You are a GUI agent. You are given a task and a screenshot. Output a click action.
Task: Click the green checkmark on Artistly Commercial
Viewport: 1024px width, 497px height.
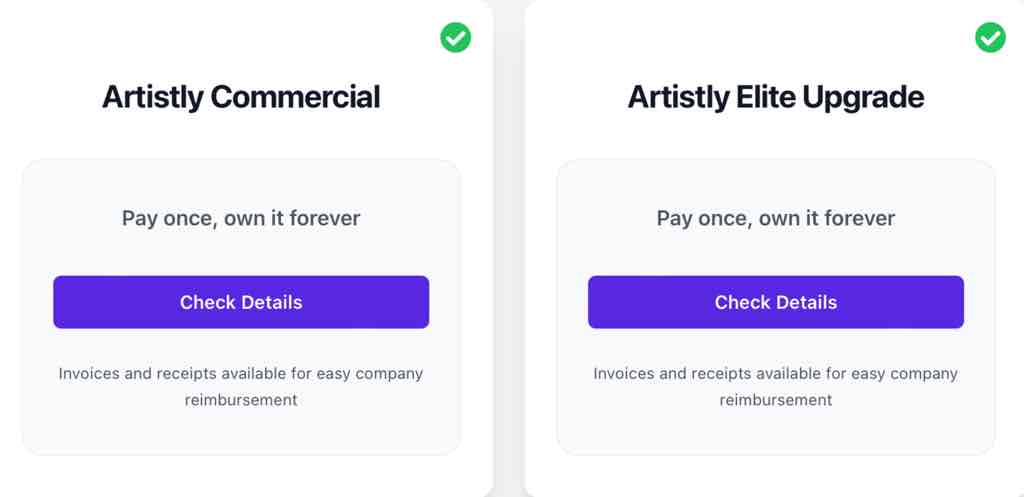click(455, 37)
